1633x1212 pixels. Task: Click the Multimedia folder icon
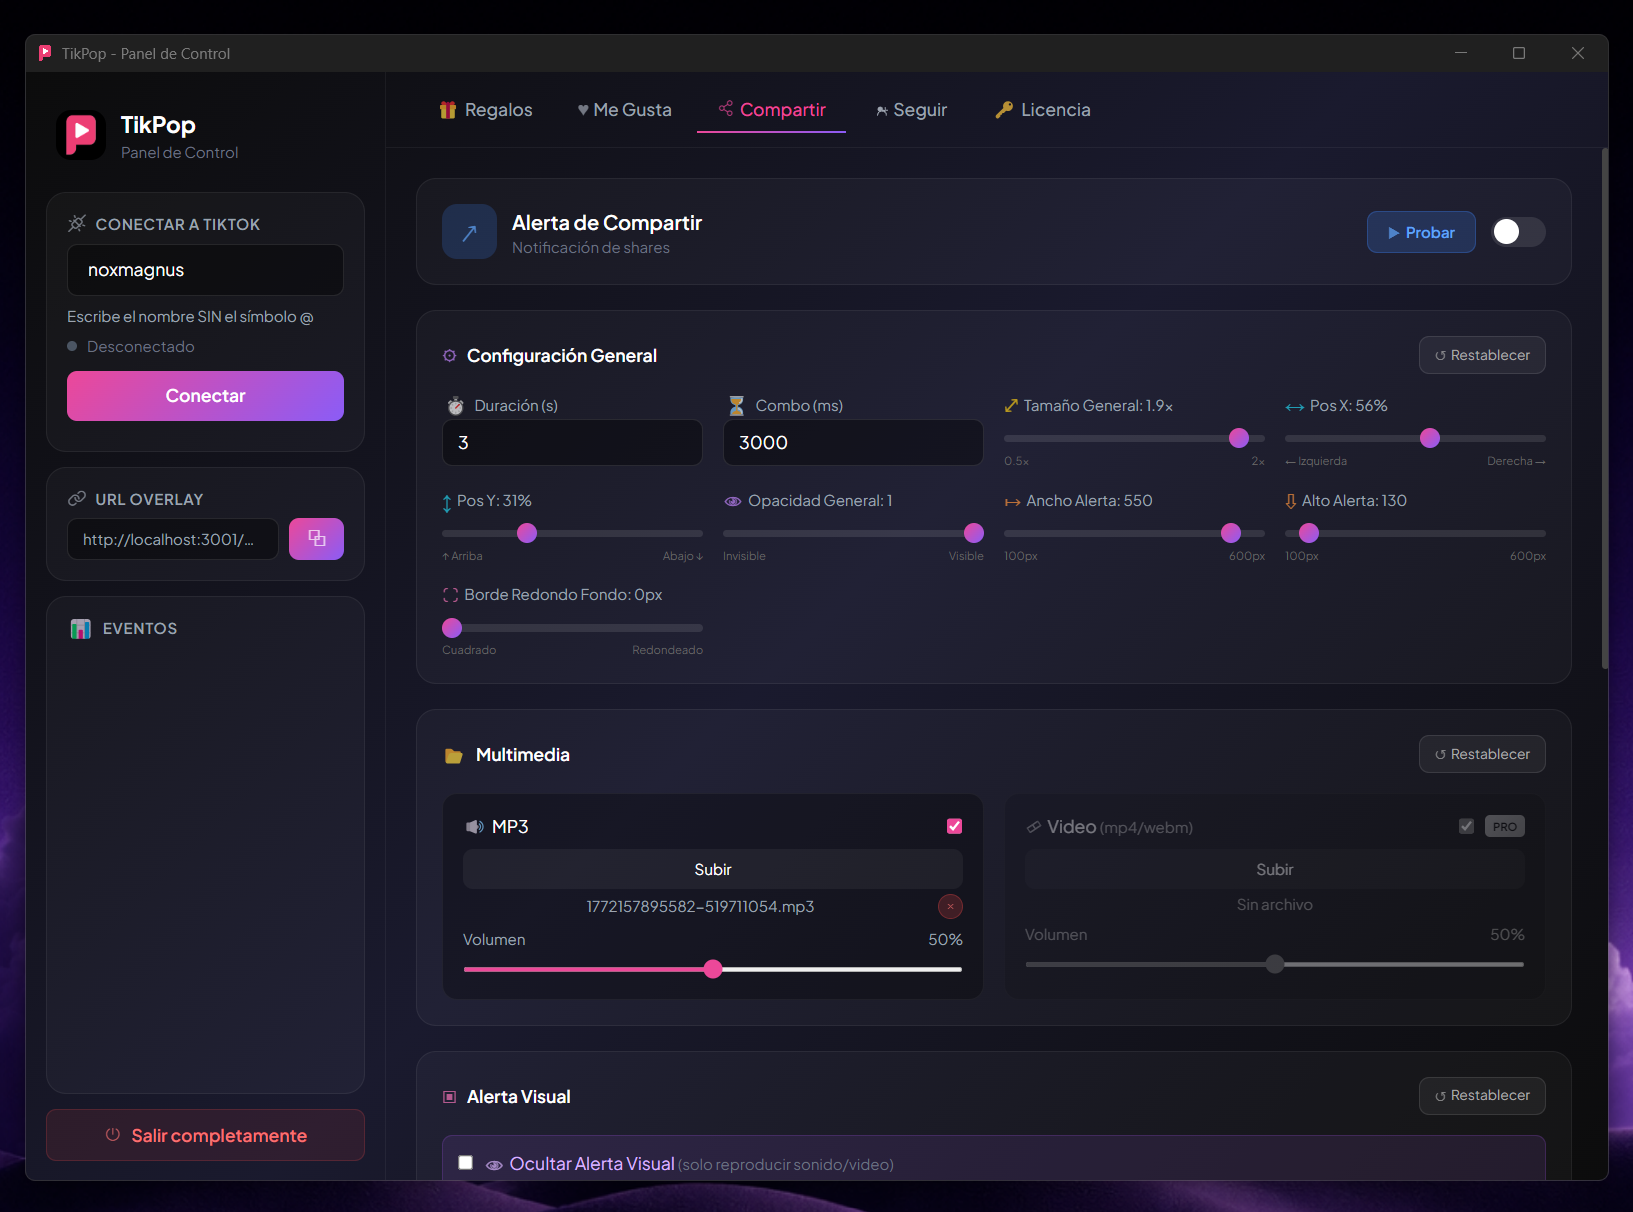pos(454,756)
